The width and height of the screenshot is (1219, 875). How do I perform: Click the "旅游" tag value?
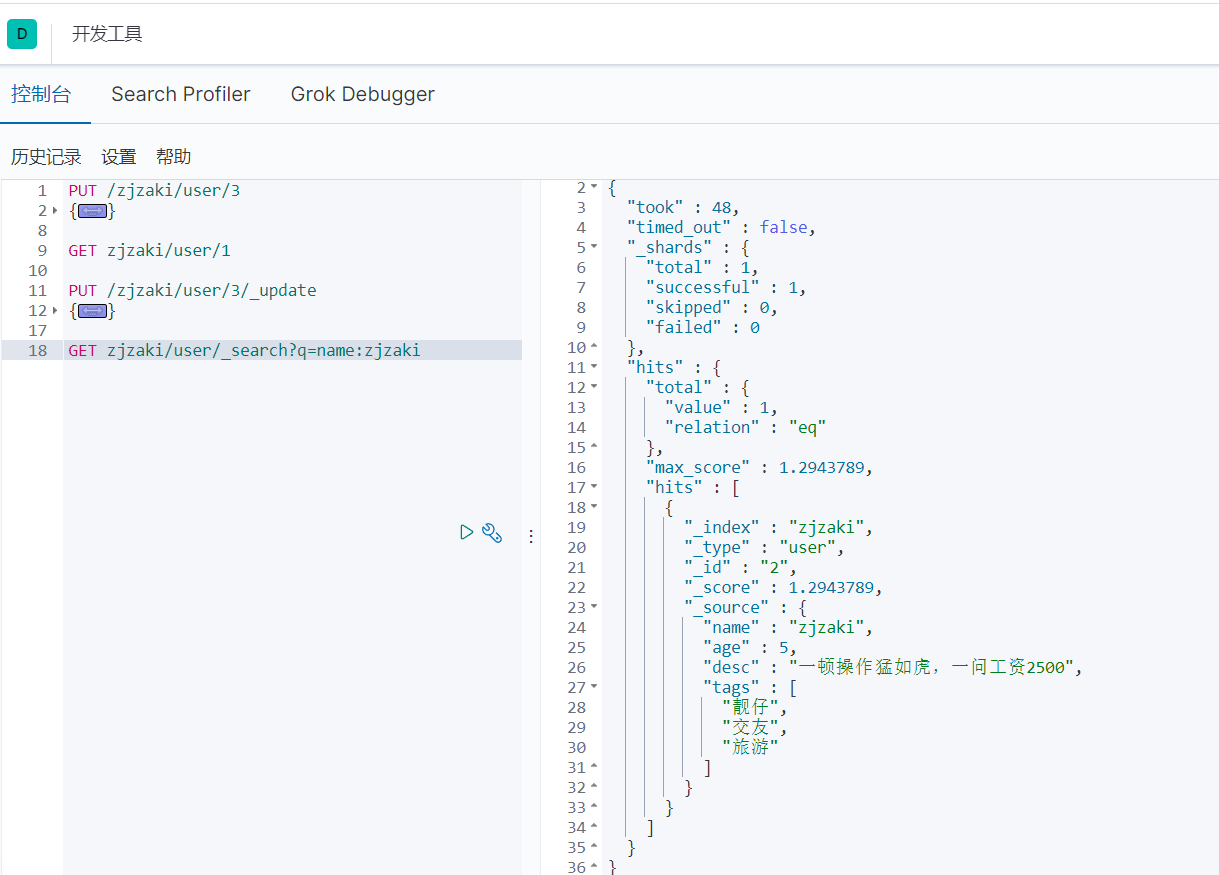coord(750,747)
